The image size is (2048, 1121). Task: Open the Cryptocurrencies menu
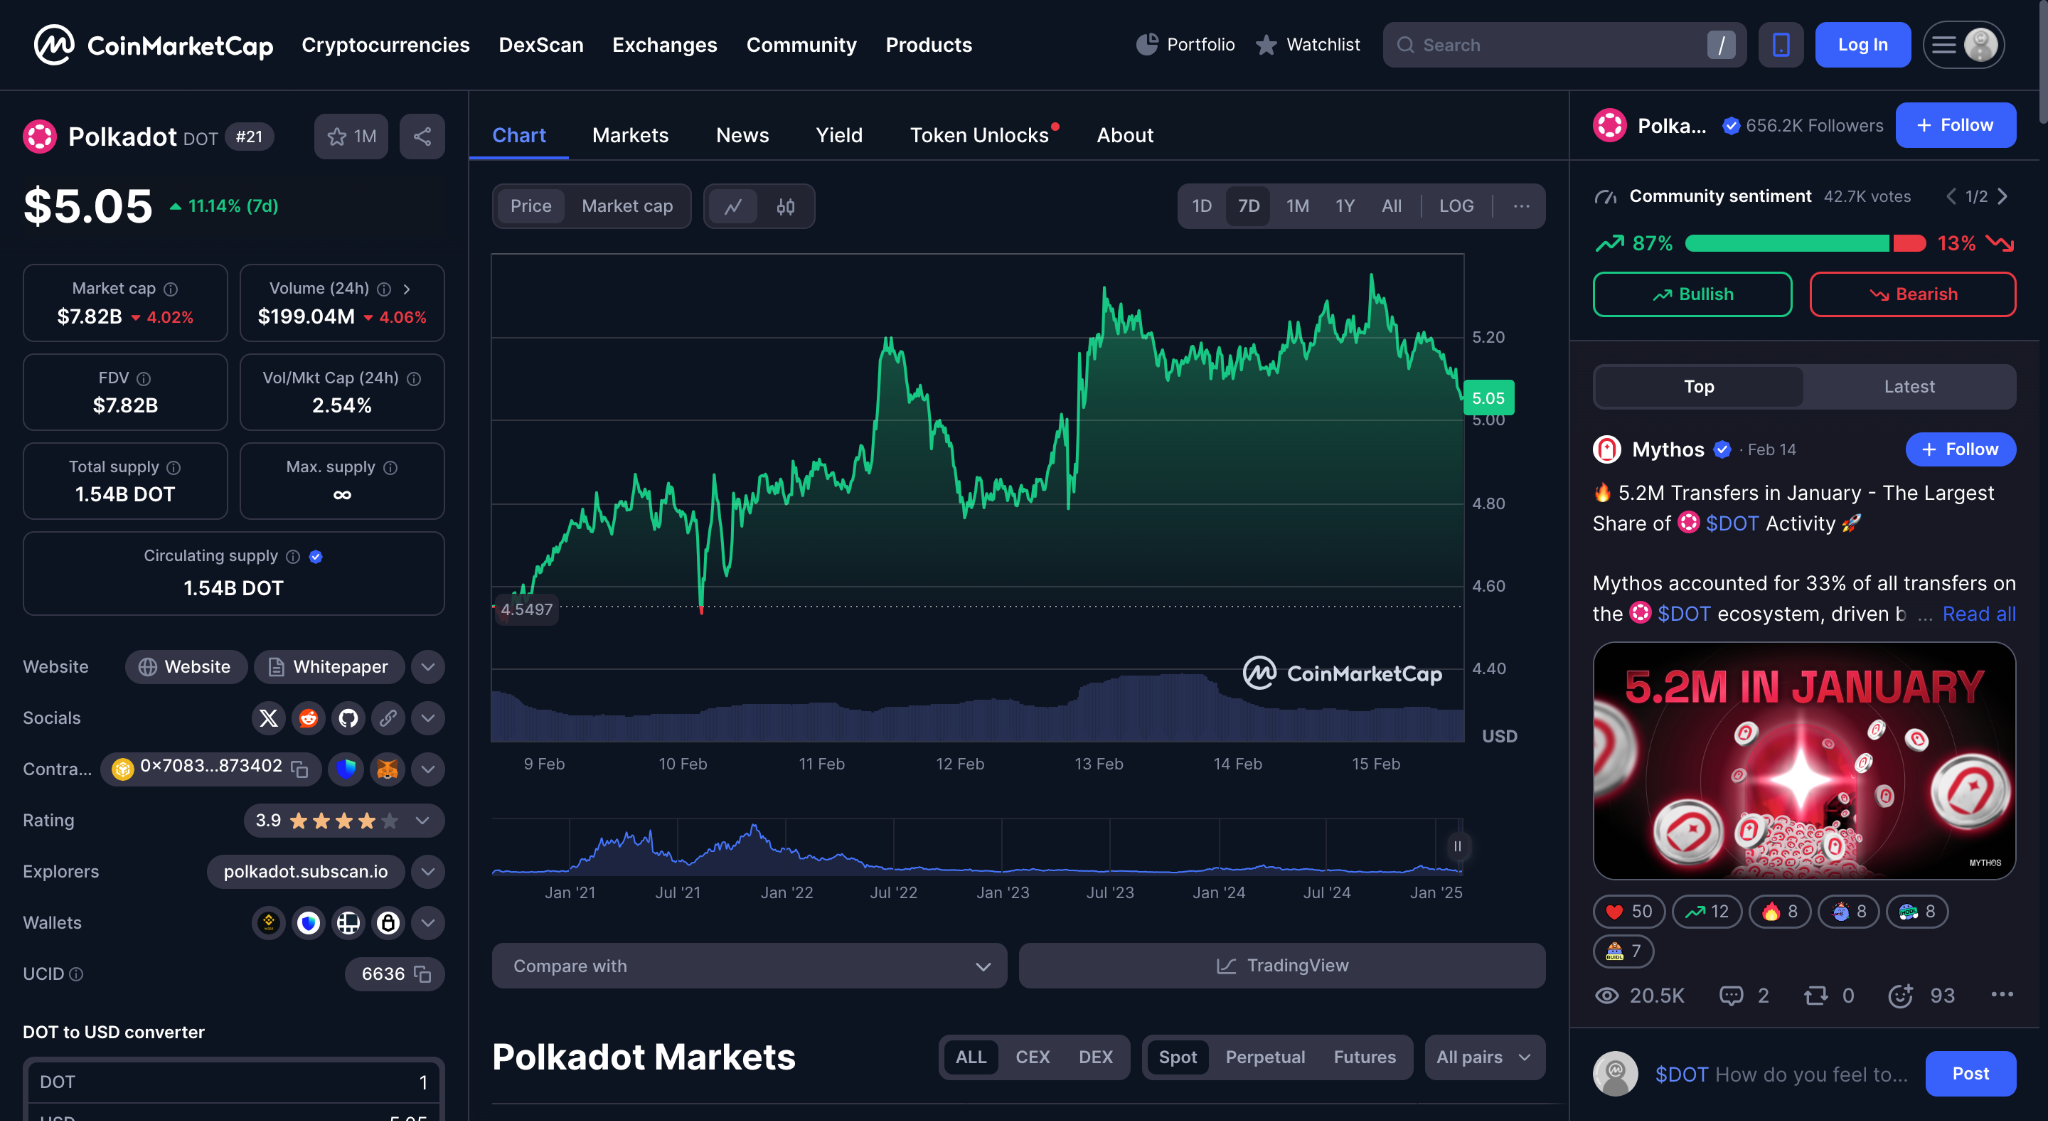pos(385,45)
